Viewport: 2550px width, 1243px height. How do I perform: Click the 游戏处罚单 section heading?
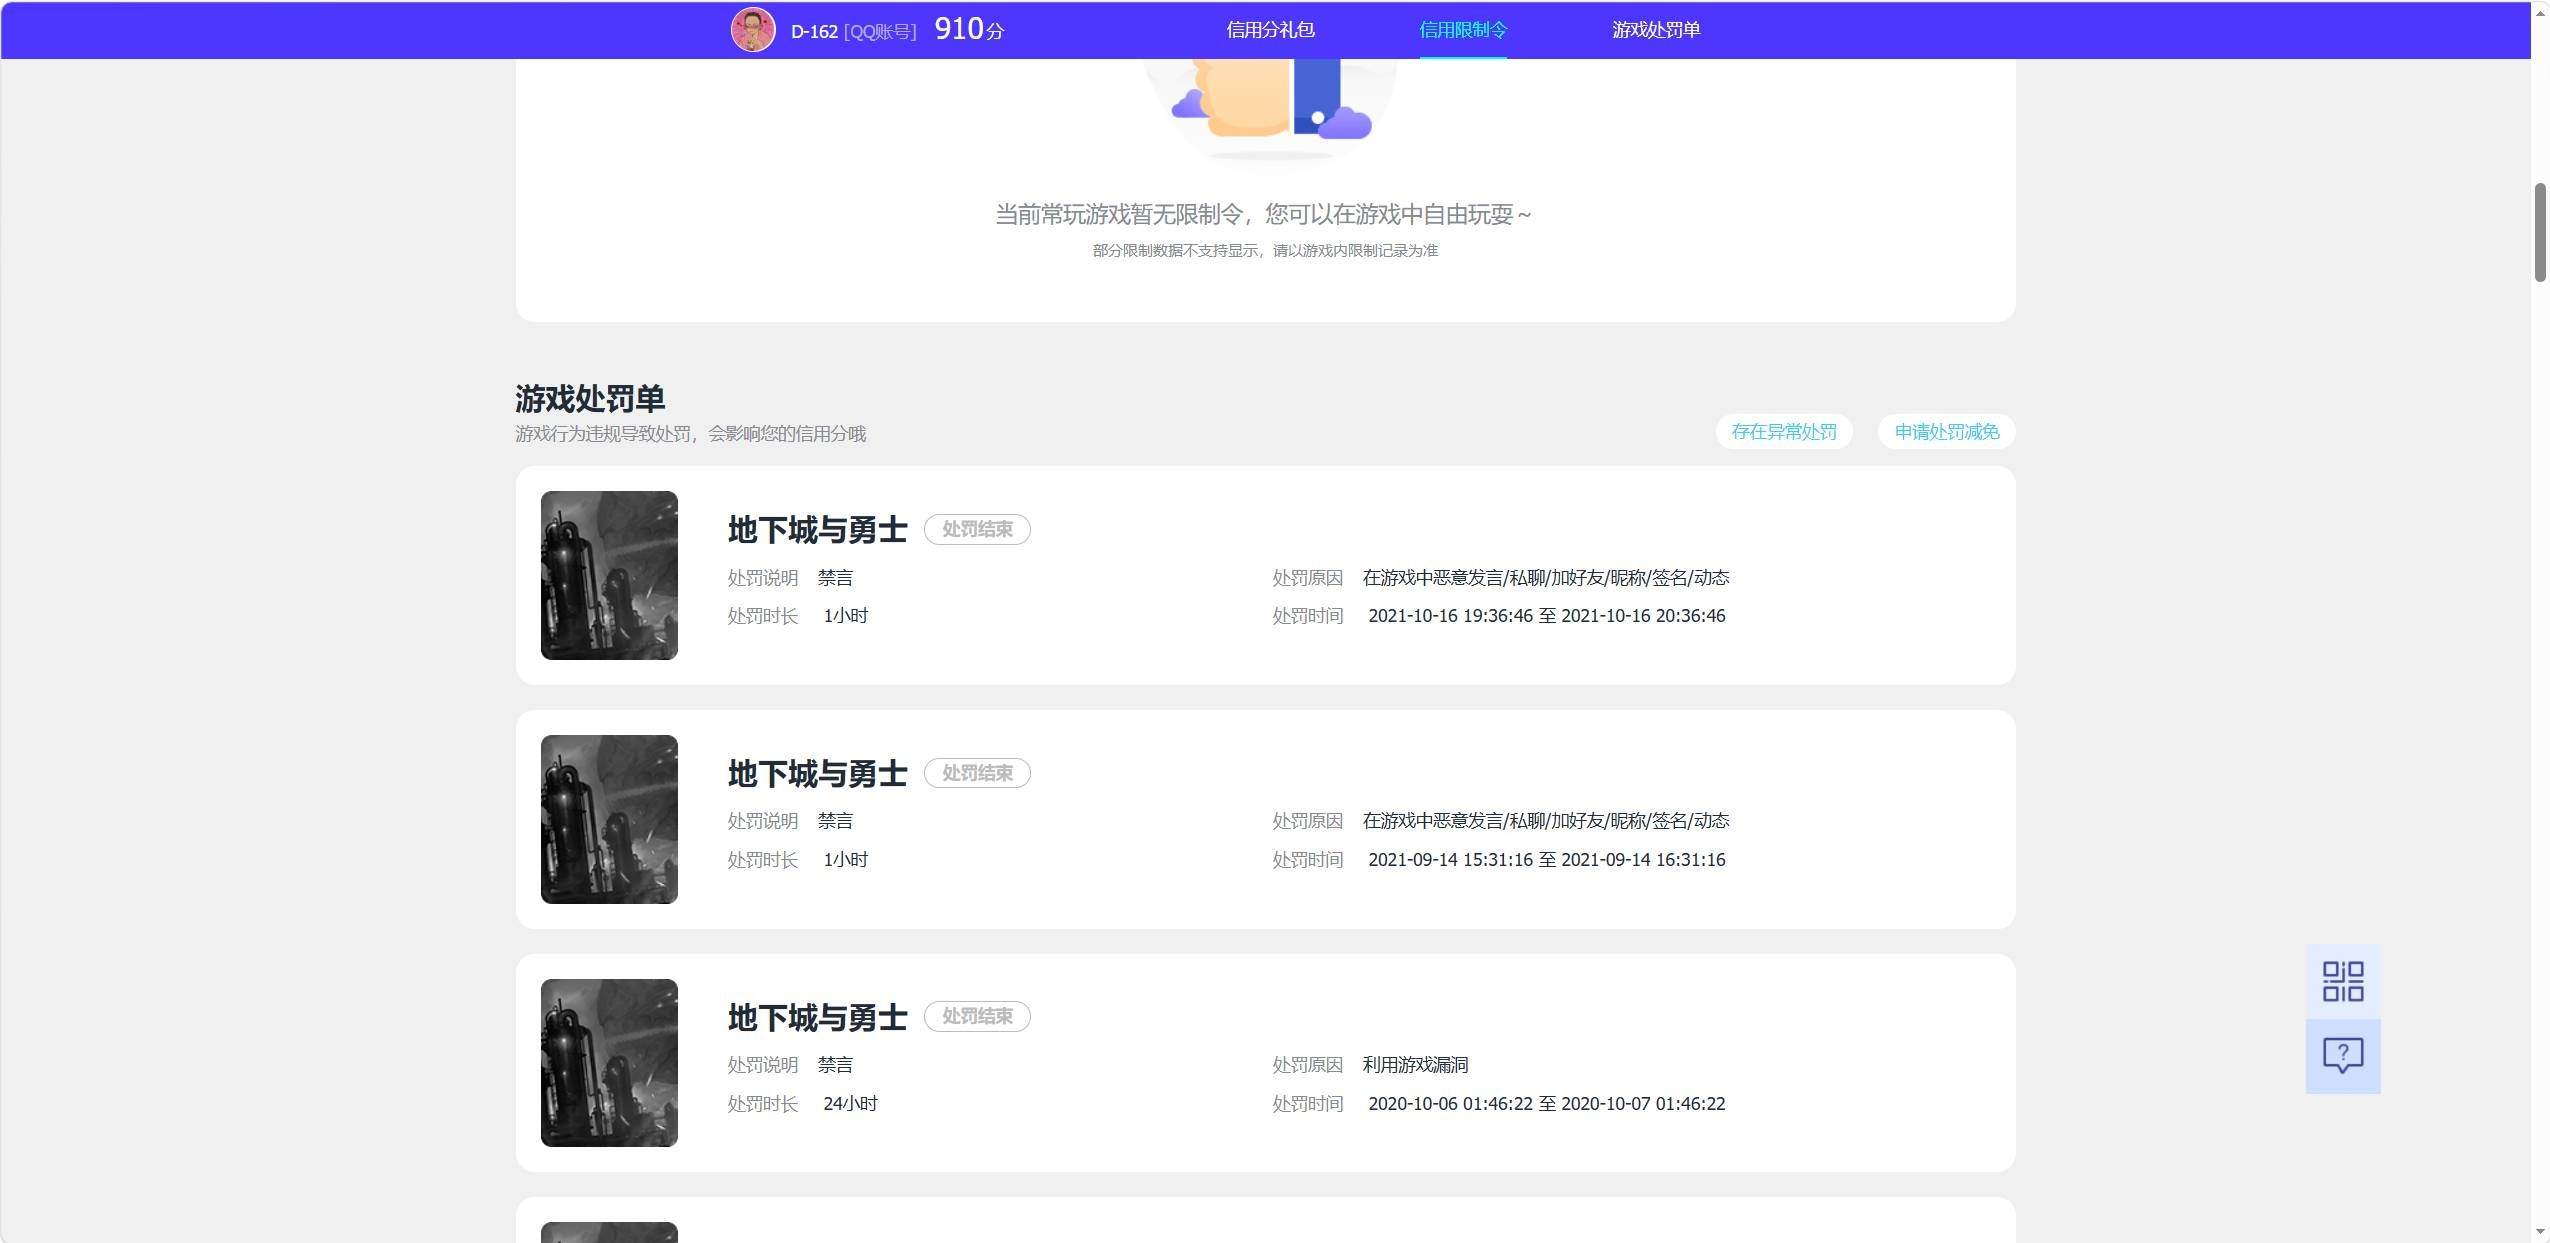(590, 398)
